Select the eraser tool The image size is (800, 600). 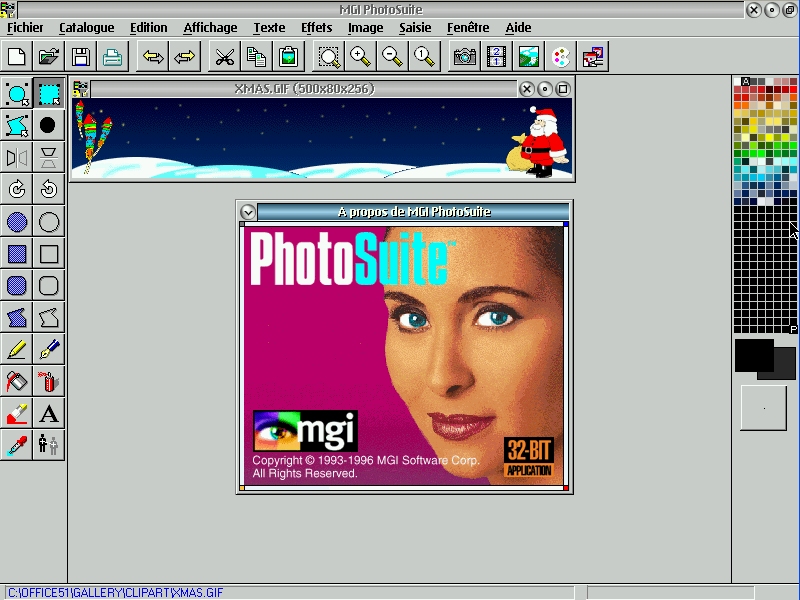click(x=17, y=413)
